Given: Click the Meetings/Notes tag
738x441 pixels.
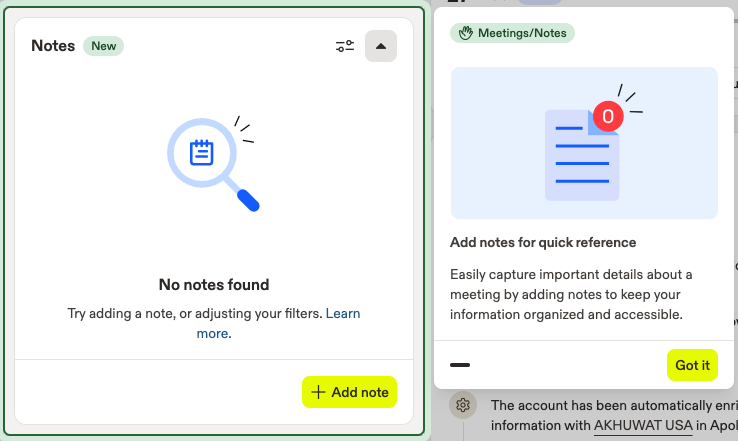Looking at the screenshot, I should pos(513,33).
